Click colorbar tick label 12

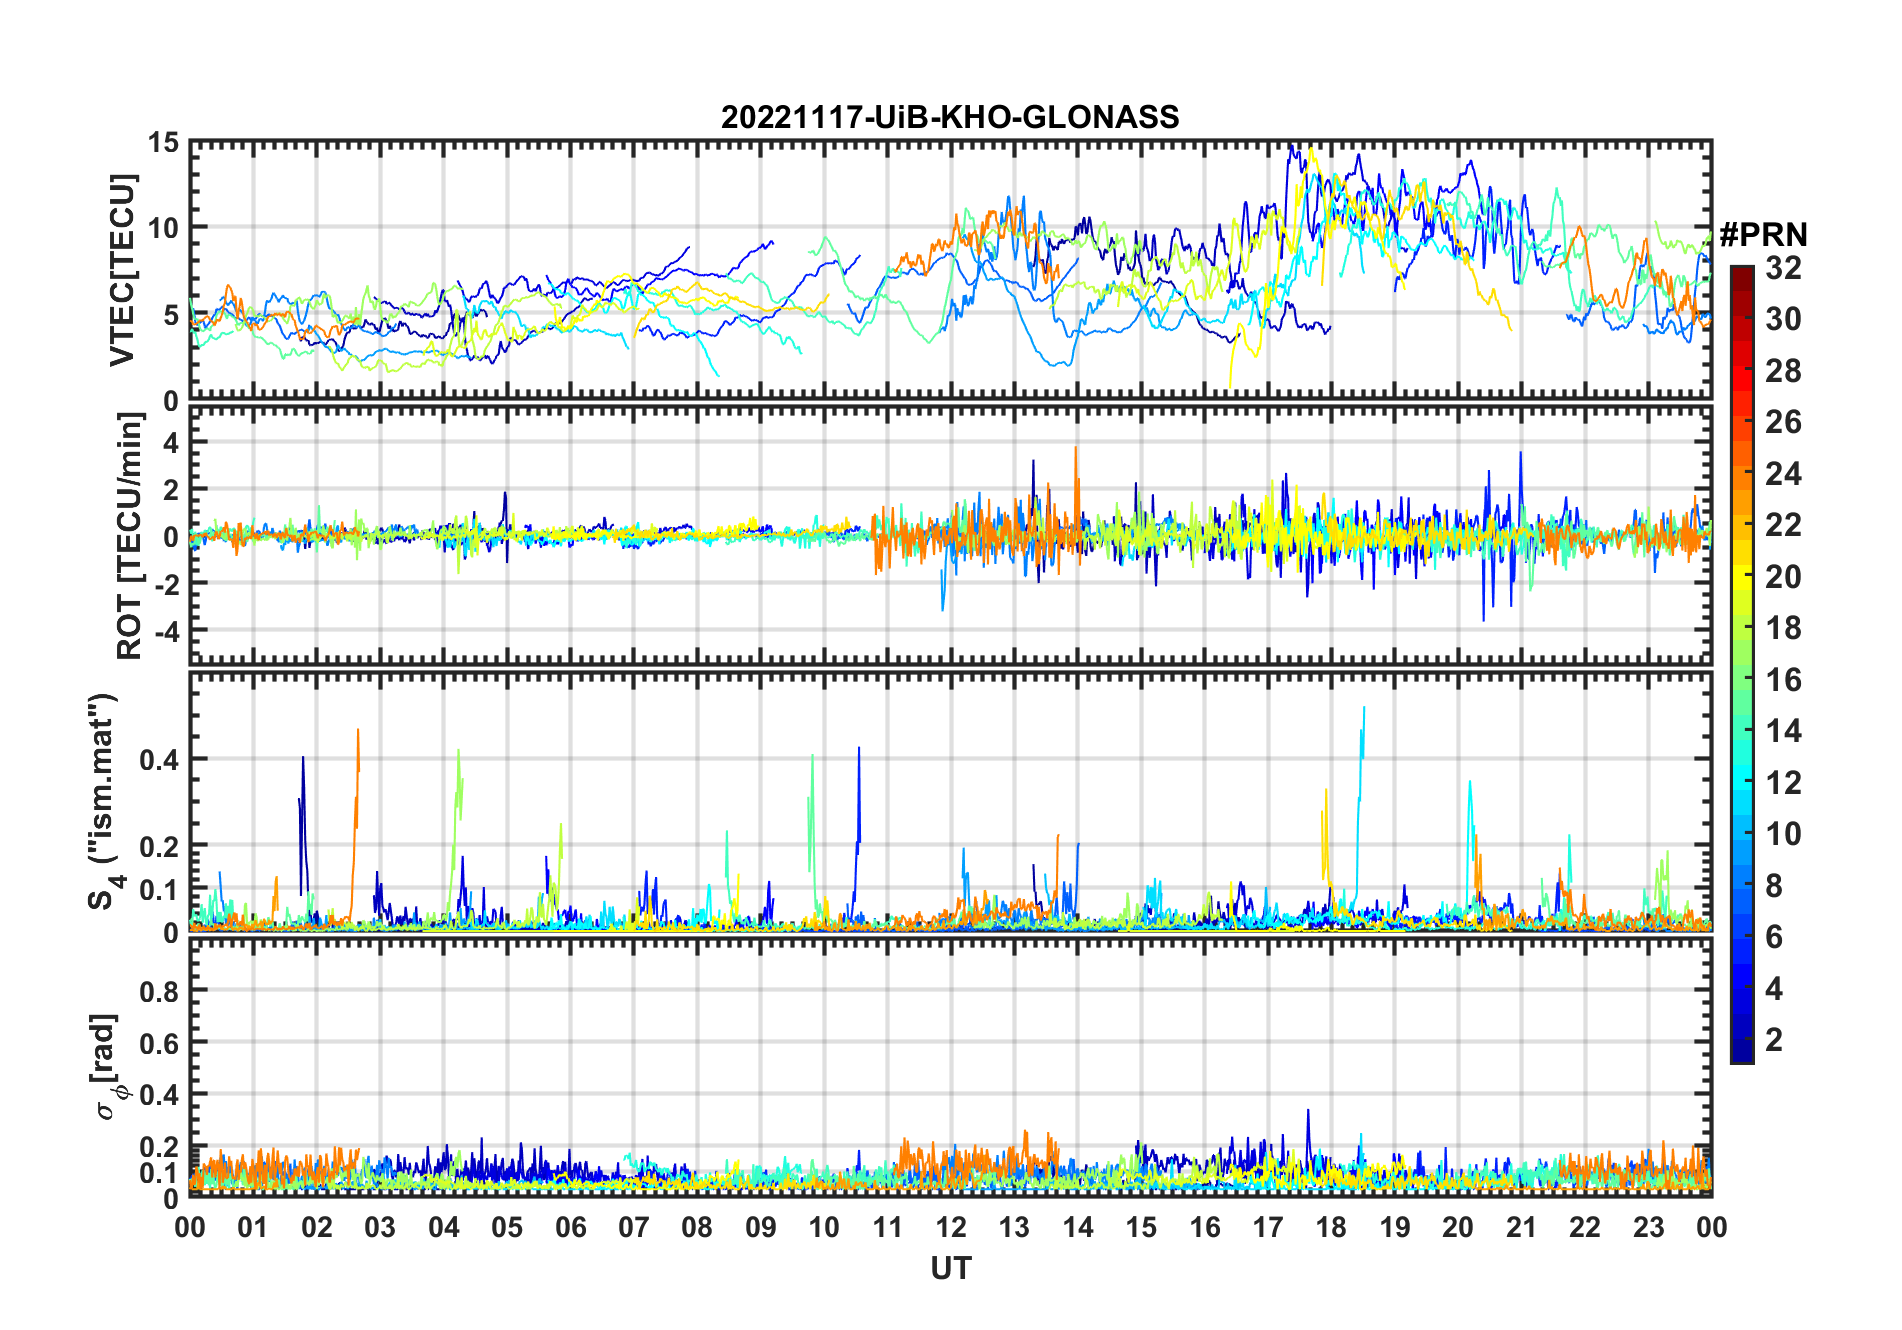click(x=1783, y=783)
